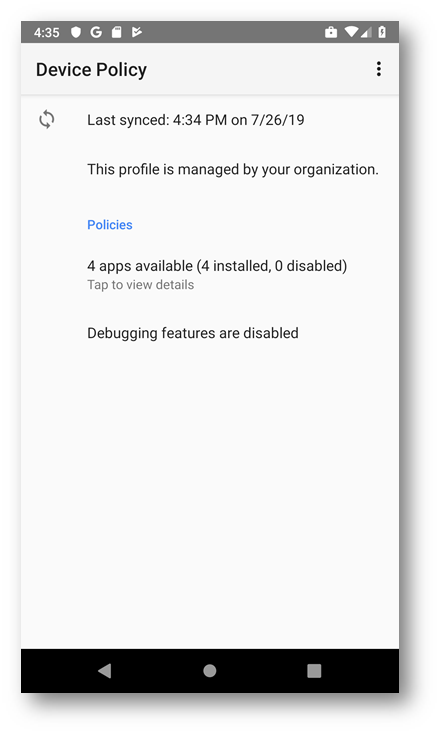The image size is (441, 735).
Task: Tap 'Tap to view details' text
Action: click(141, 285)
